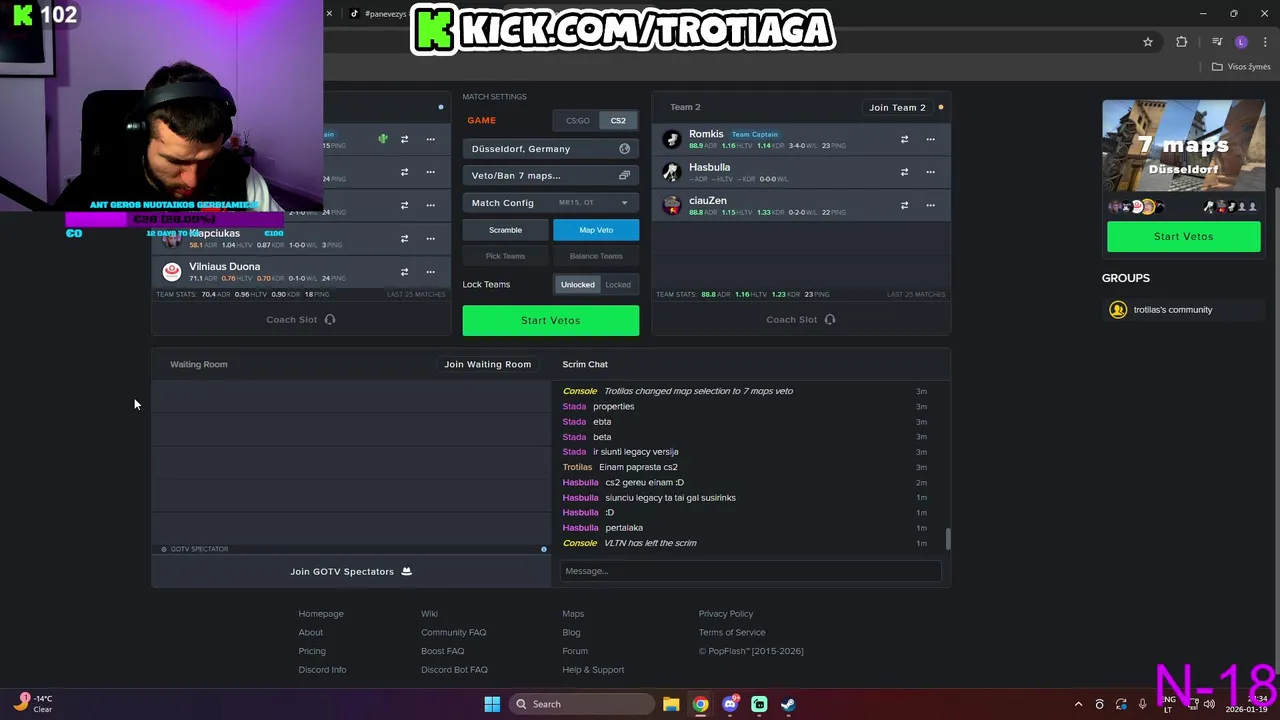
Task: Swap Vilniaus Duona to the other team
Action: 404,272
